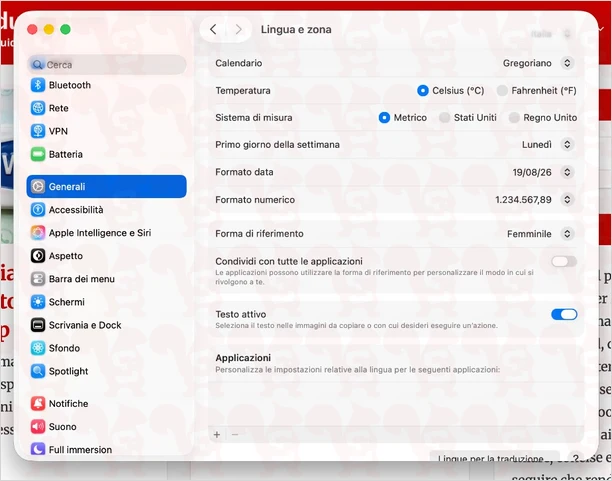
Task: Switch to Scrivania e Dock section
Action: (x=107, y=325)
